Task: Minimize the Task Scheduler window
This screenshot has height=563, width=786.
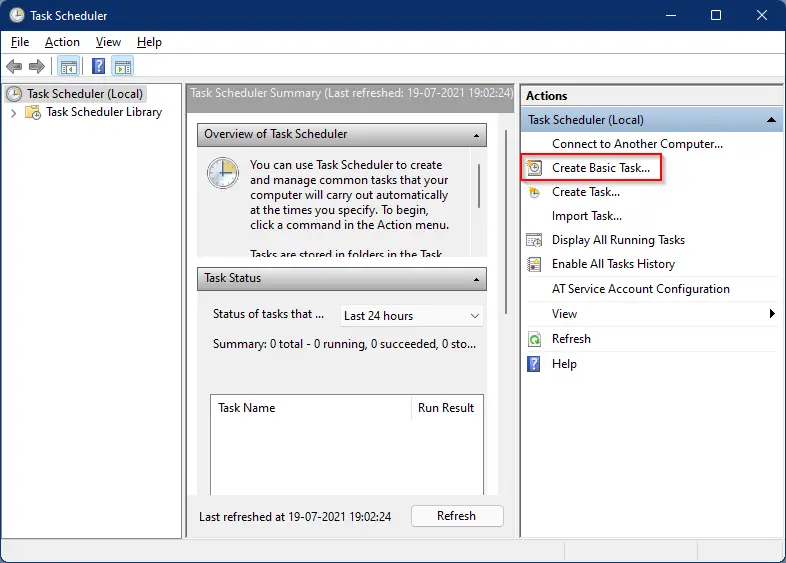Action: 671,16
